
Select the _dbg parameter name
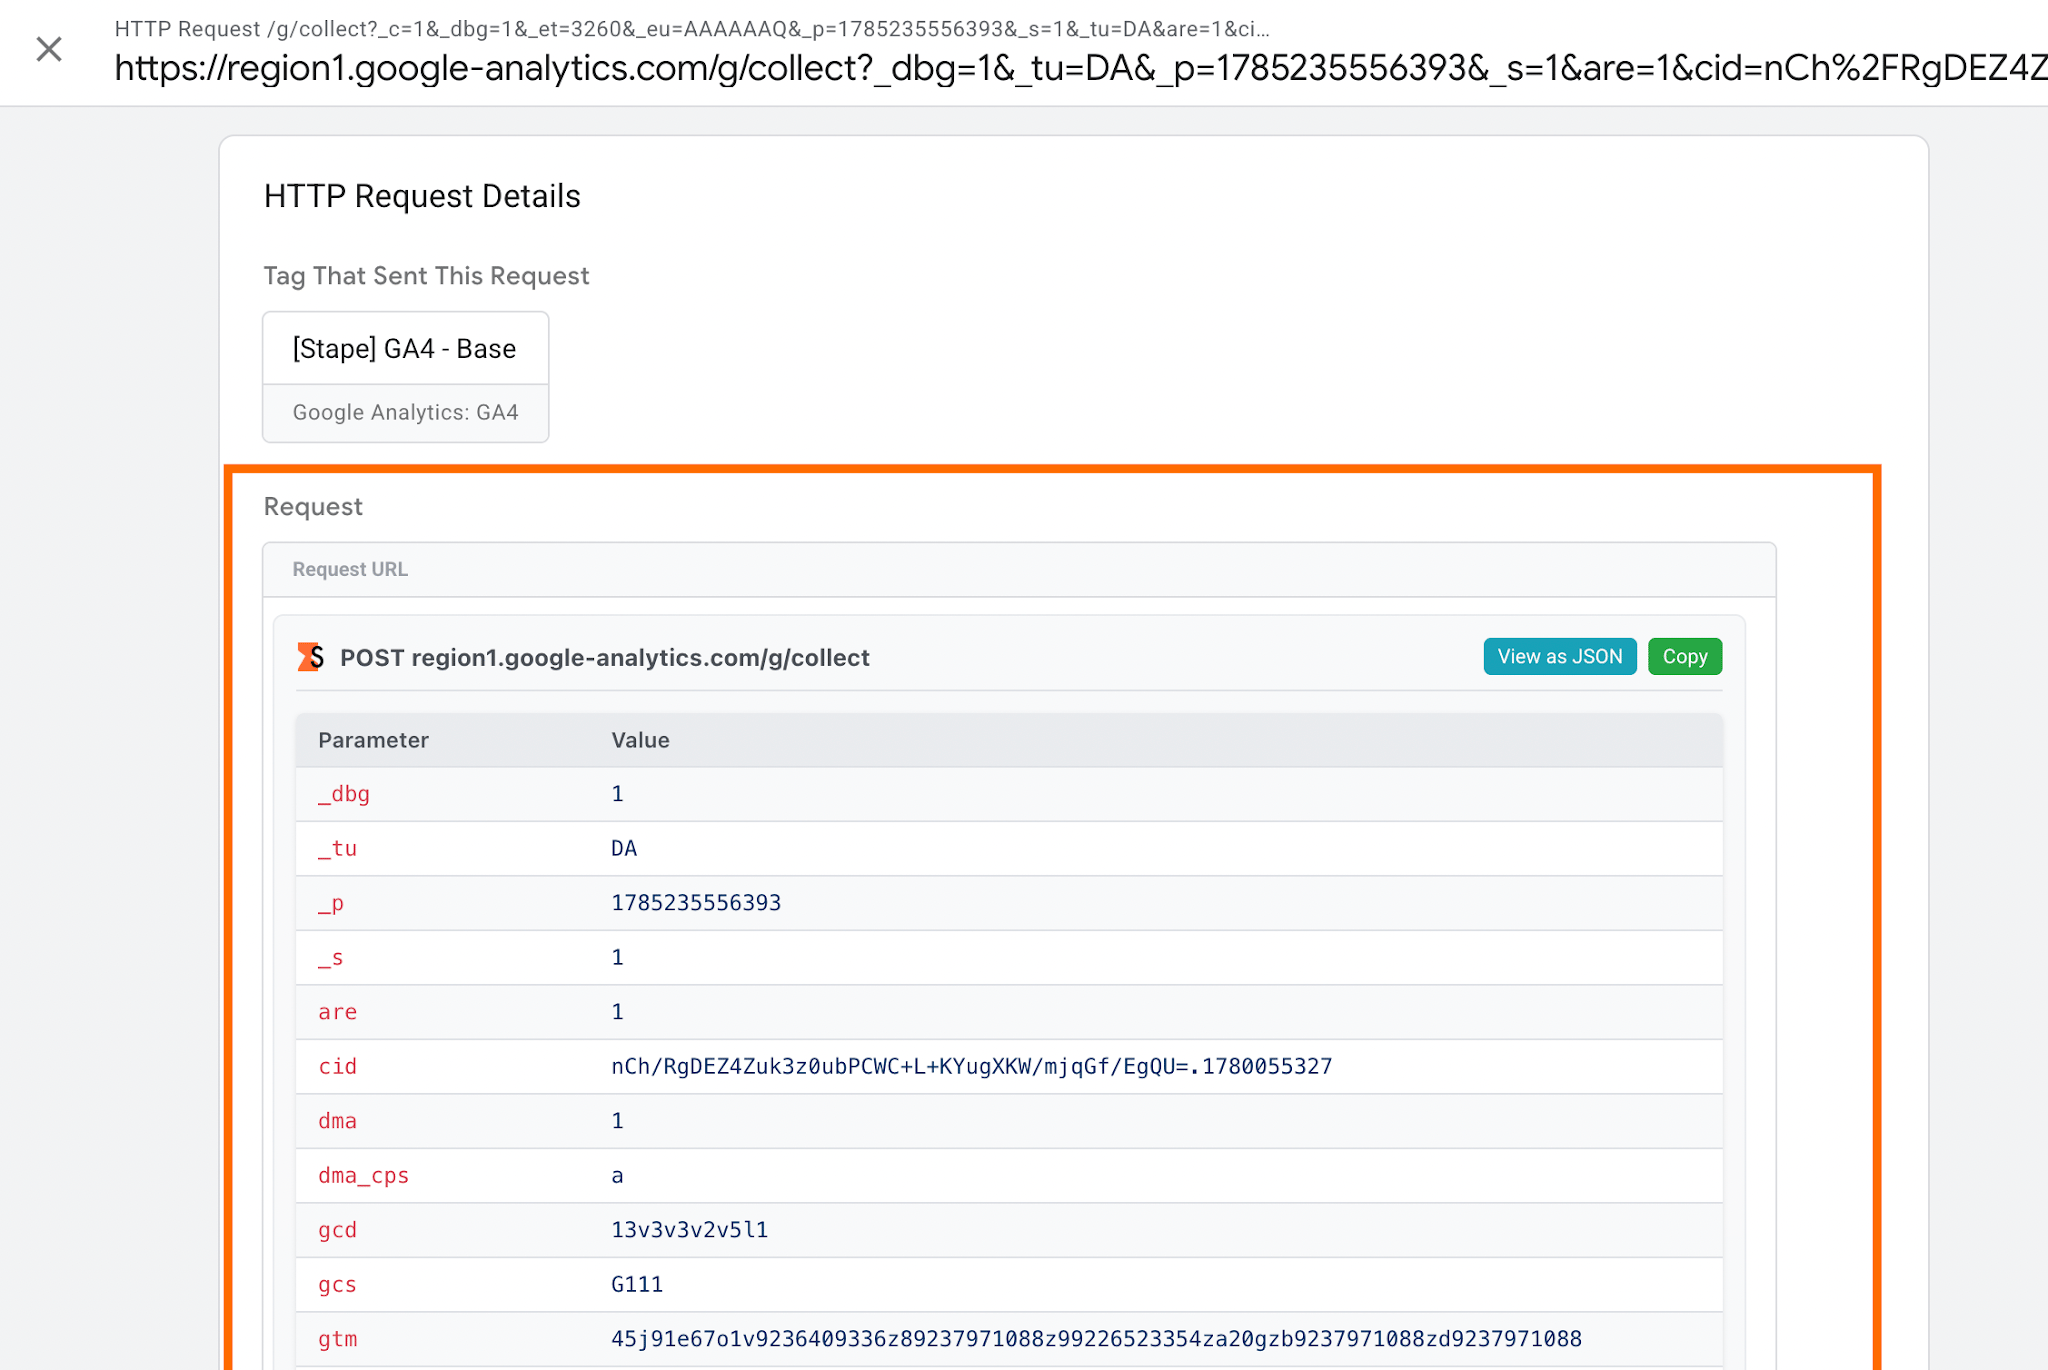pyautogui.click(x=344, y=794)
